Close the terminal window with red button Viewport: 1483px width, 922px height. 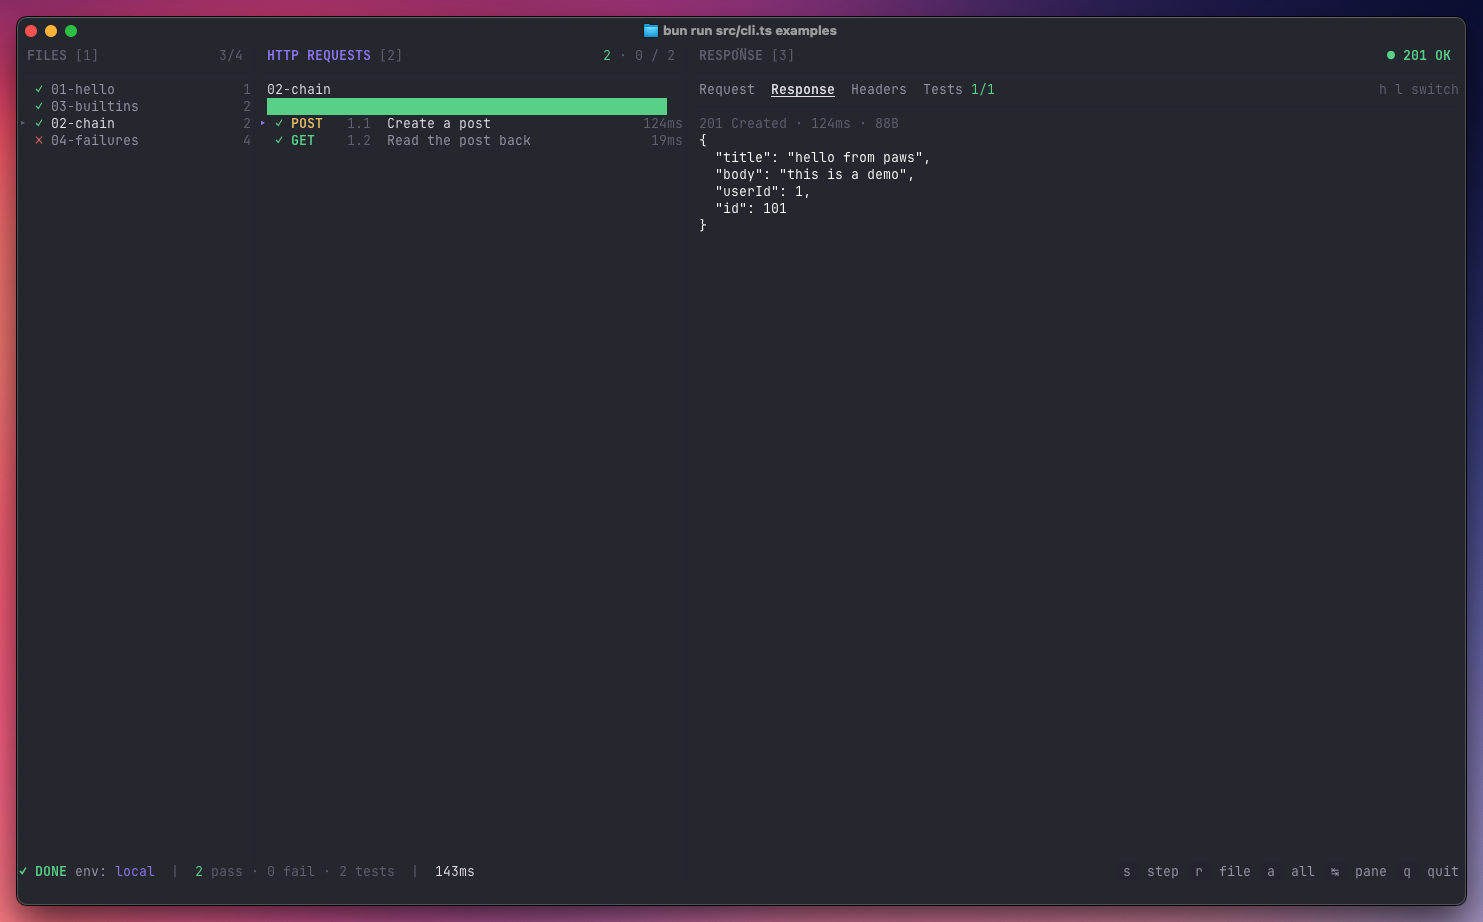coord(31,31)
